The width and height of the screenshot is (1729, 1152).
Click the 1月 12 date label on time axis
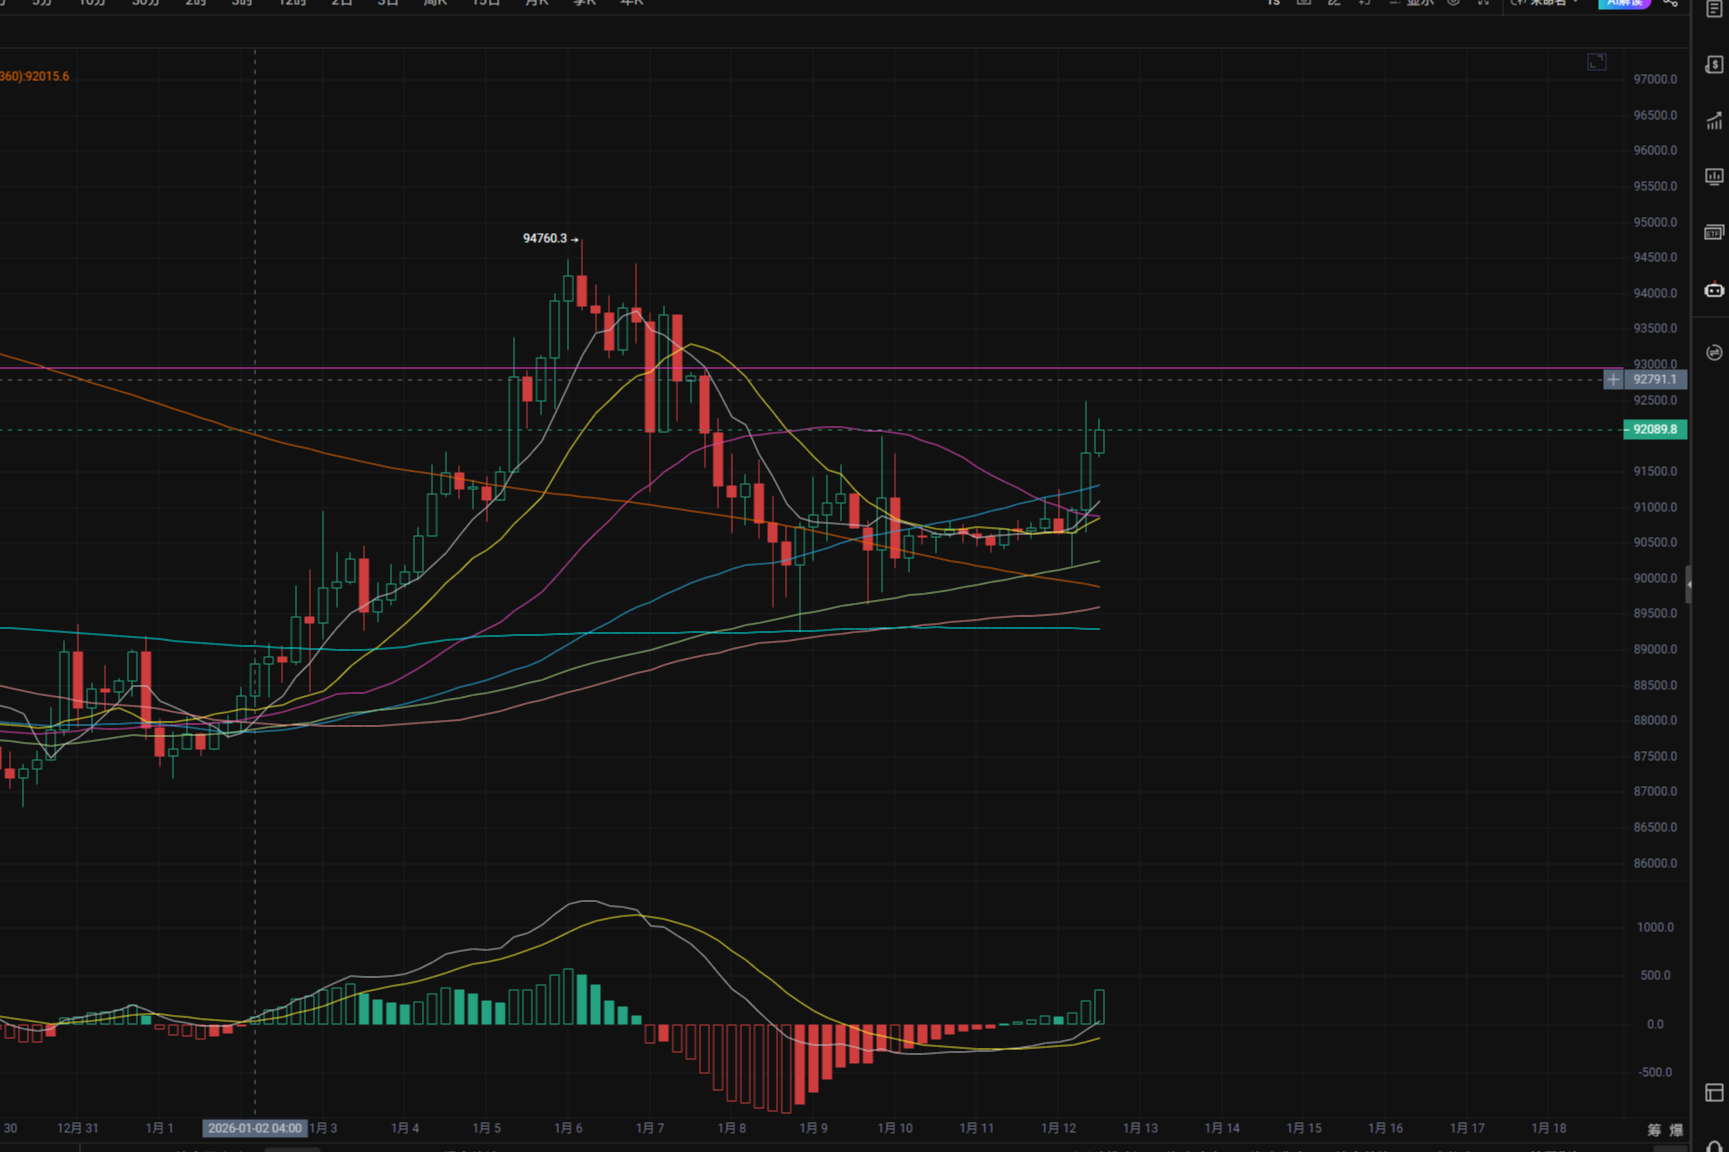click(1058, 1128)
